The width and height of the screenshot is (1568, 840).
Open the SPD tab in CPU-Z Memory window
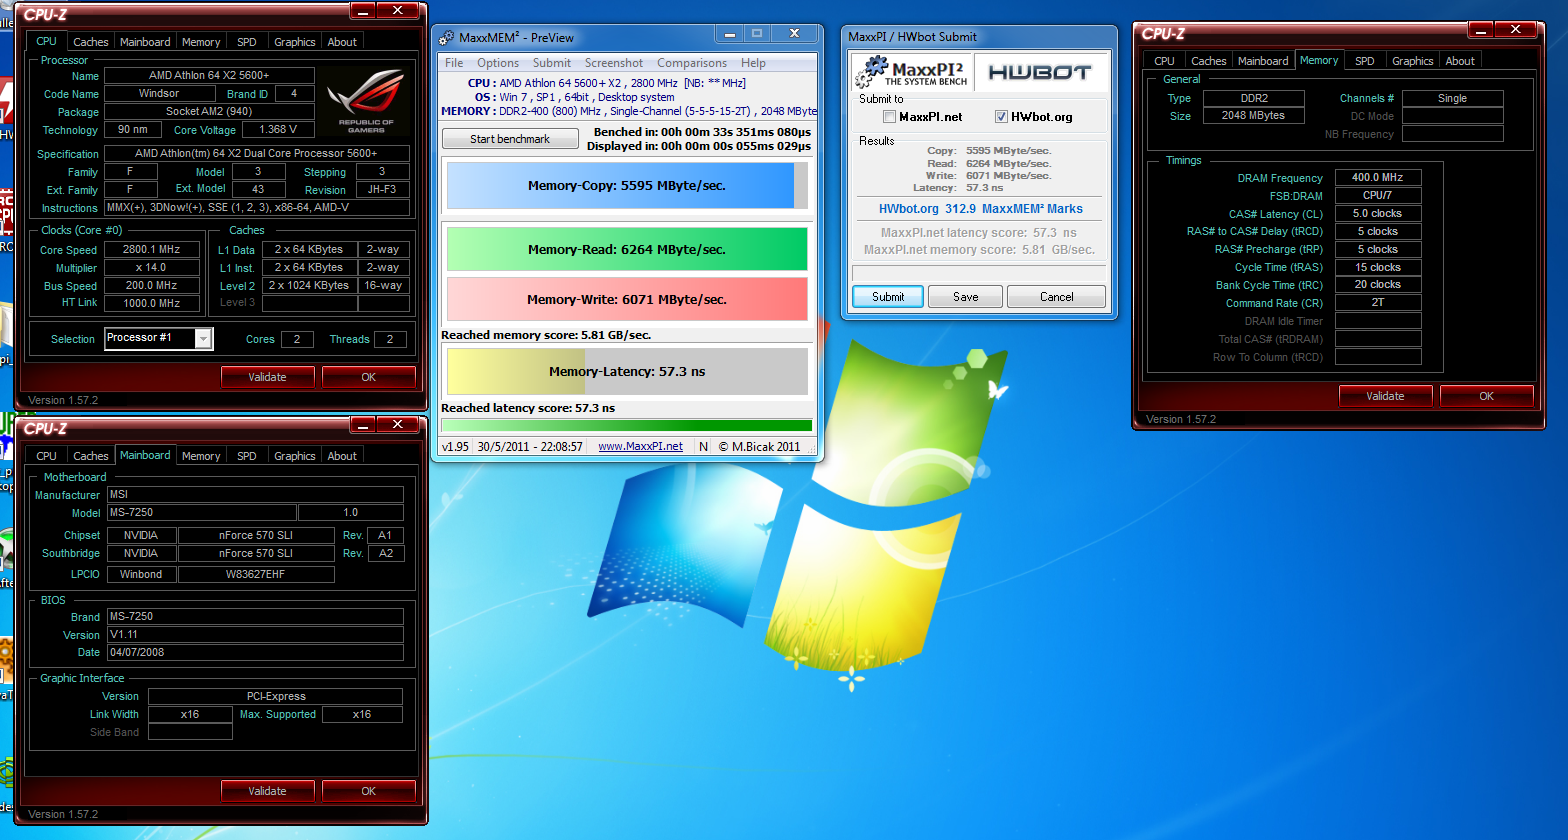[x=1365, y=61]
